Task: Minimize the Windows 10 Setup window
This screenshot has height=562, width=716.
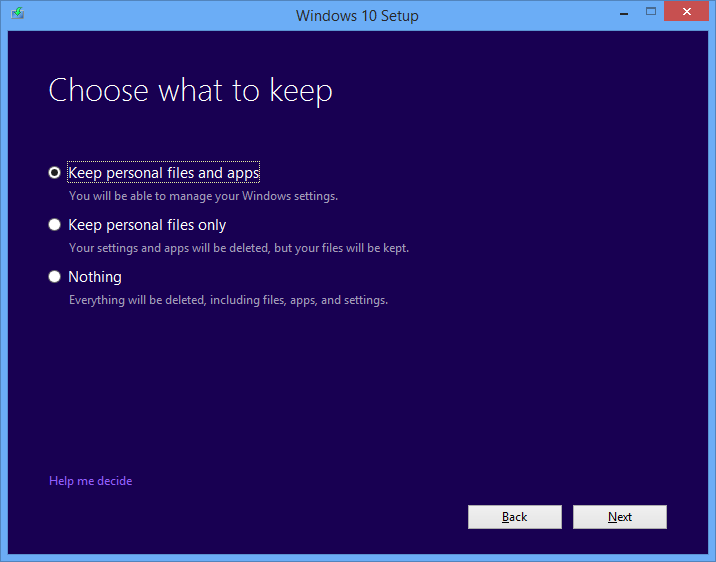Action: [624, 14]
